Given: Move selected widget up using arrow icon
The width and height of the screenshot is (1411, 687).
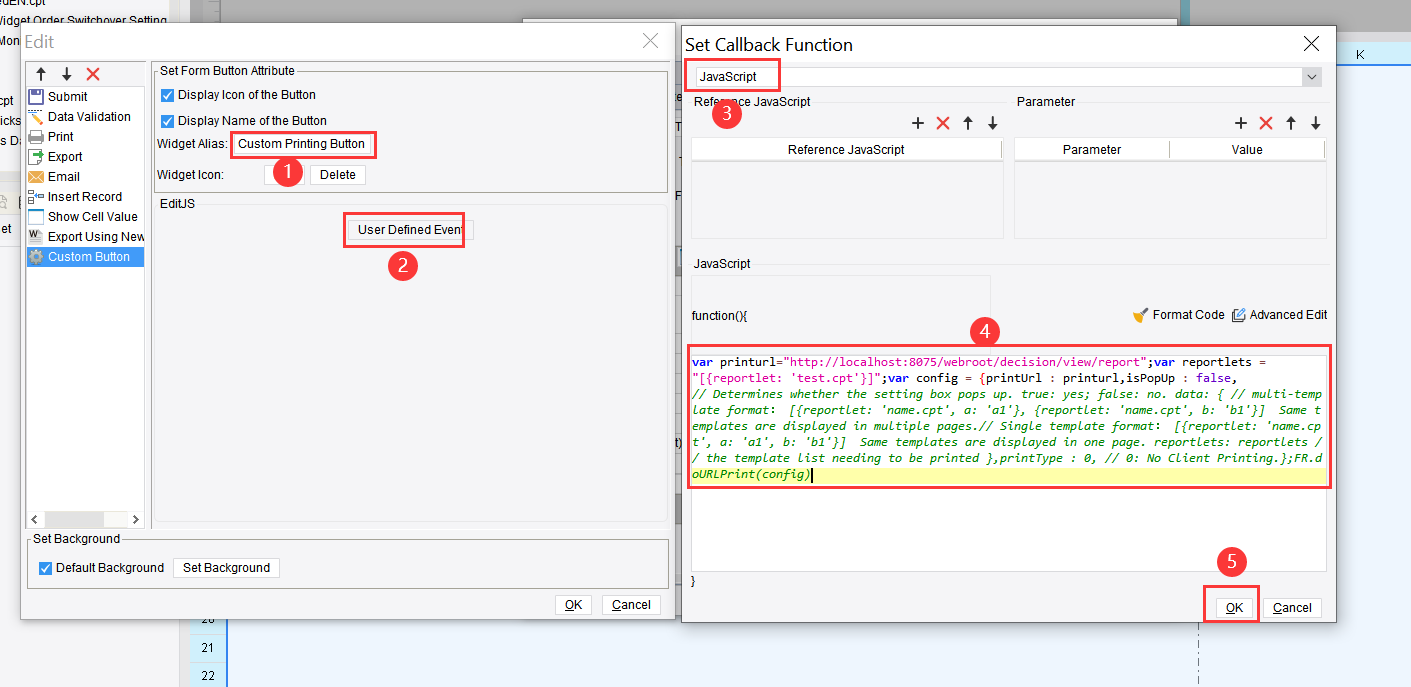Looking at the screenshot, I should [x=40, y=73].
